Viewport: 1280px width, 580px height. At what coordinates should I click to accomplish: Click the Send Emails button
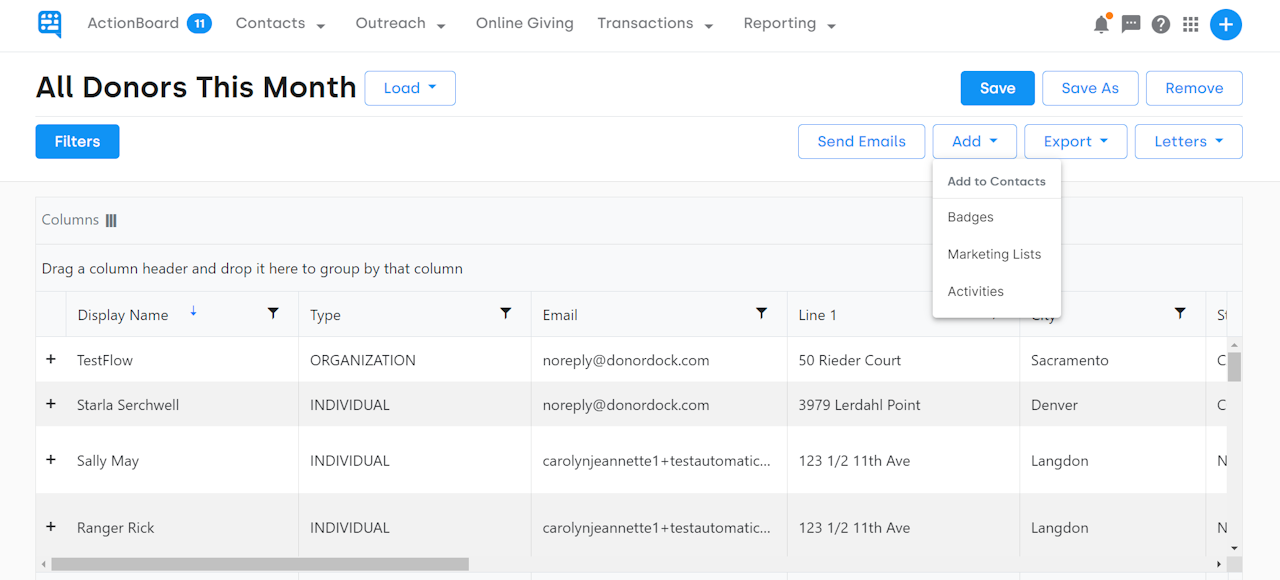861,141
